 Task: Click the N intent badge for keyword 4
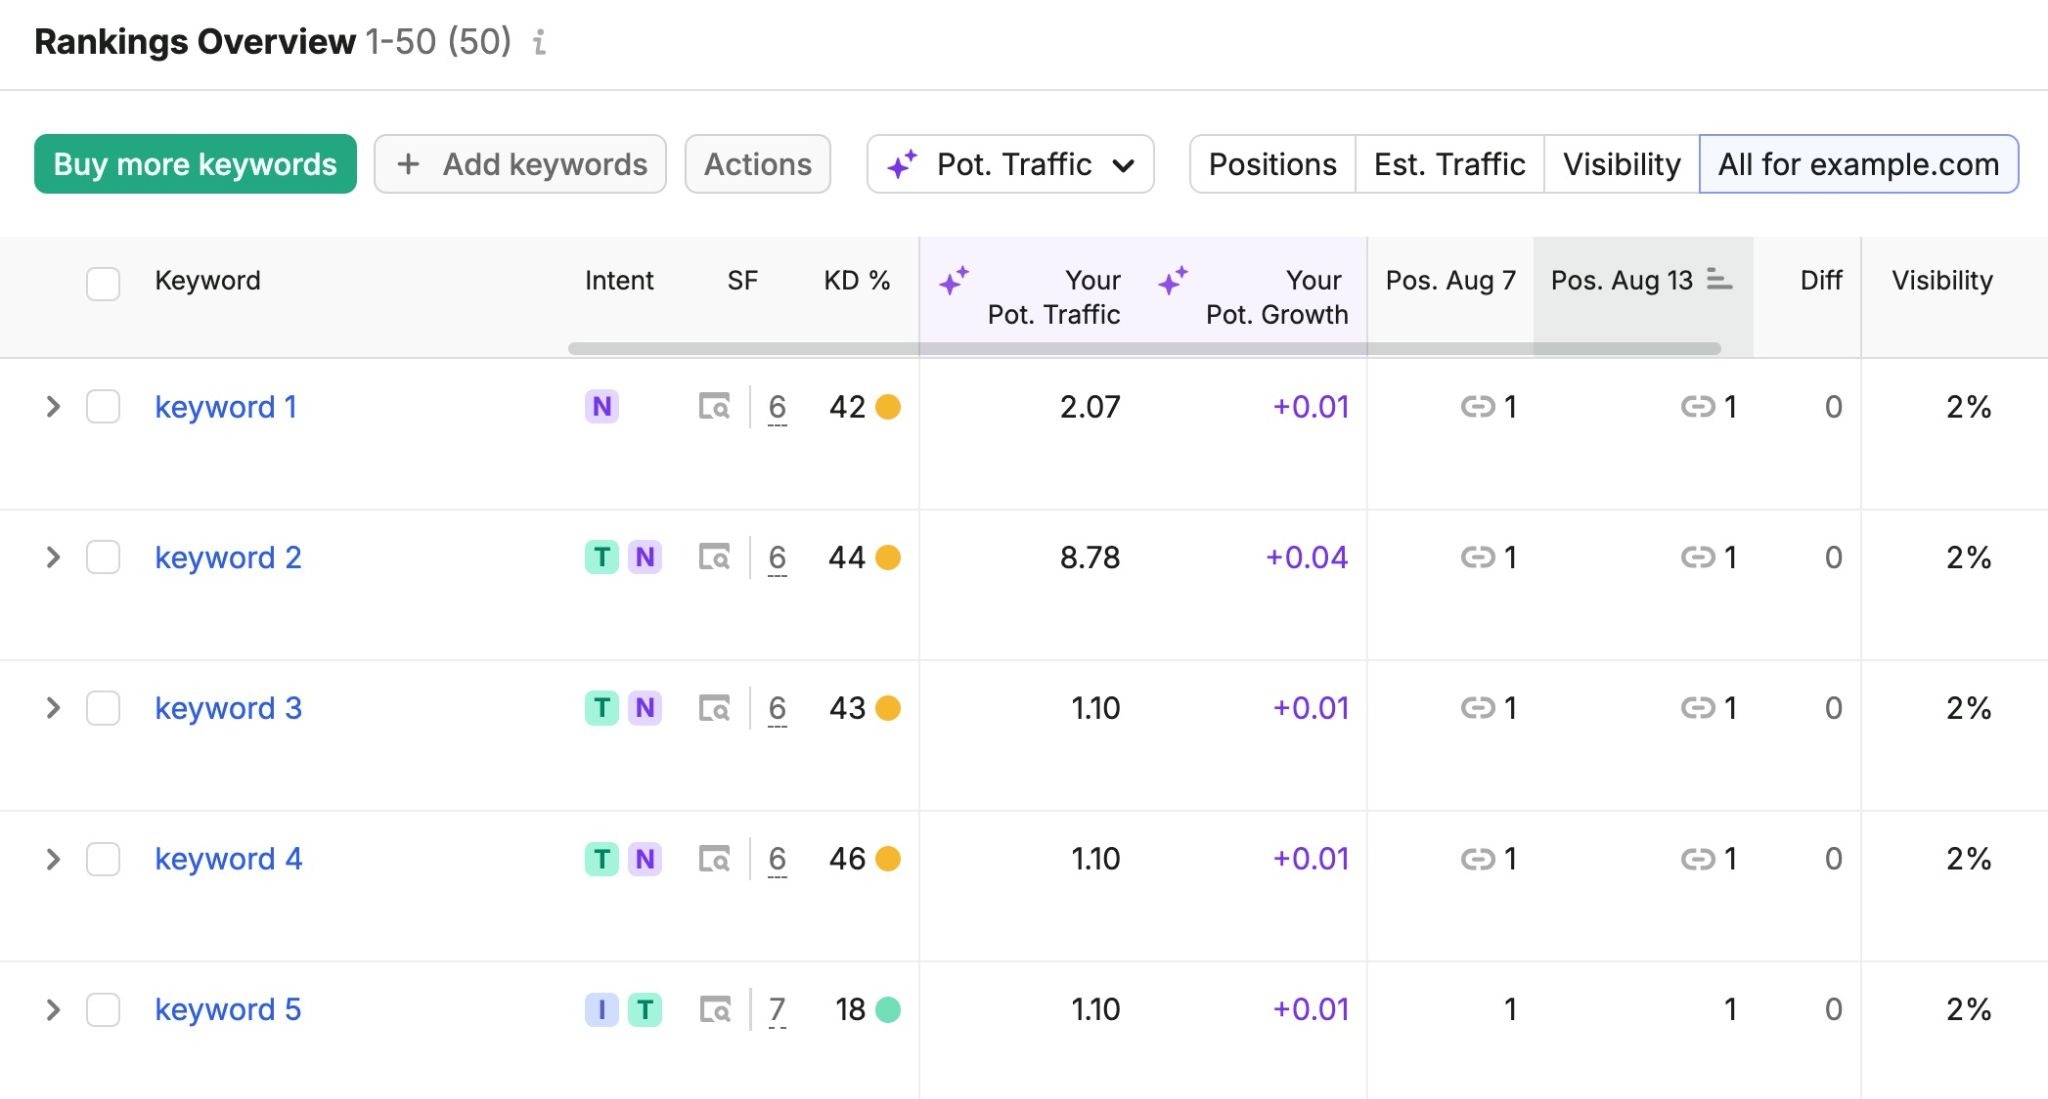pyautogui.click(x=645, y=859)
